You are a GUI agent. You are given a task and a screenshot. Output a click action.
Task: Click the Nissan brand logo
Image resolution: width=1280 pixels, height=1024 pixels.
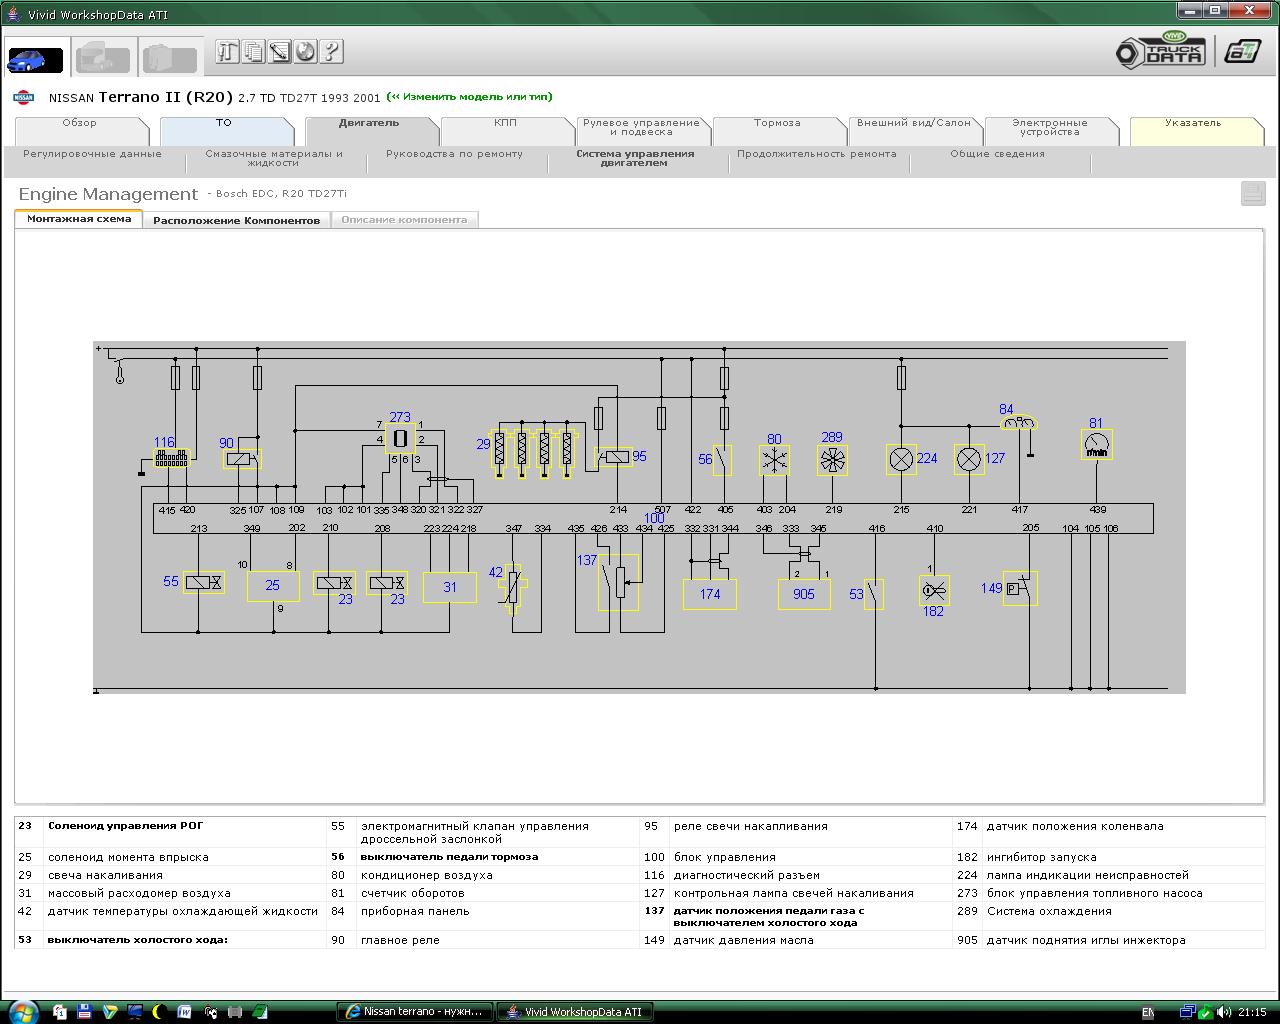click(23, 97)
